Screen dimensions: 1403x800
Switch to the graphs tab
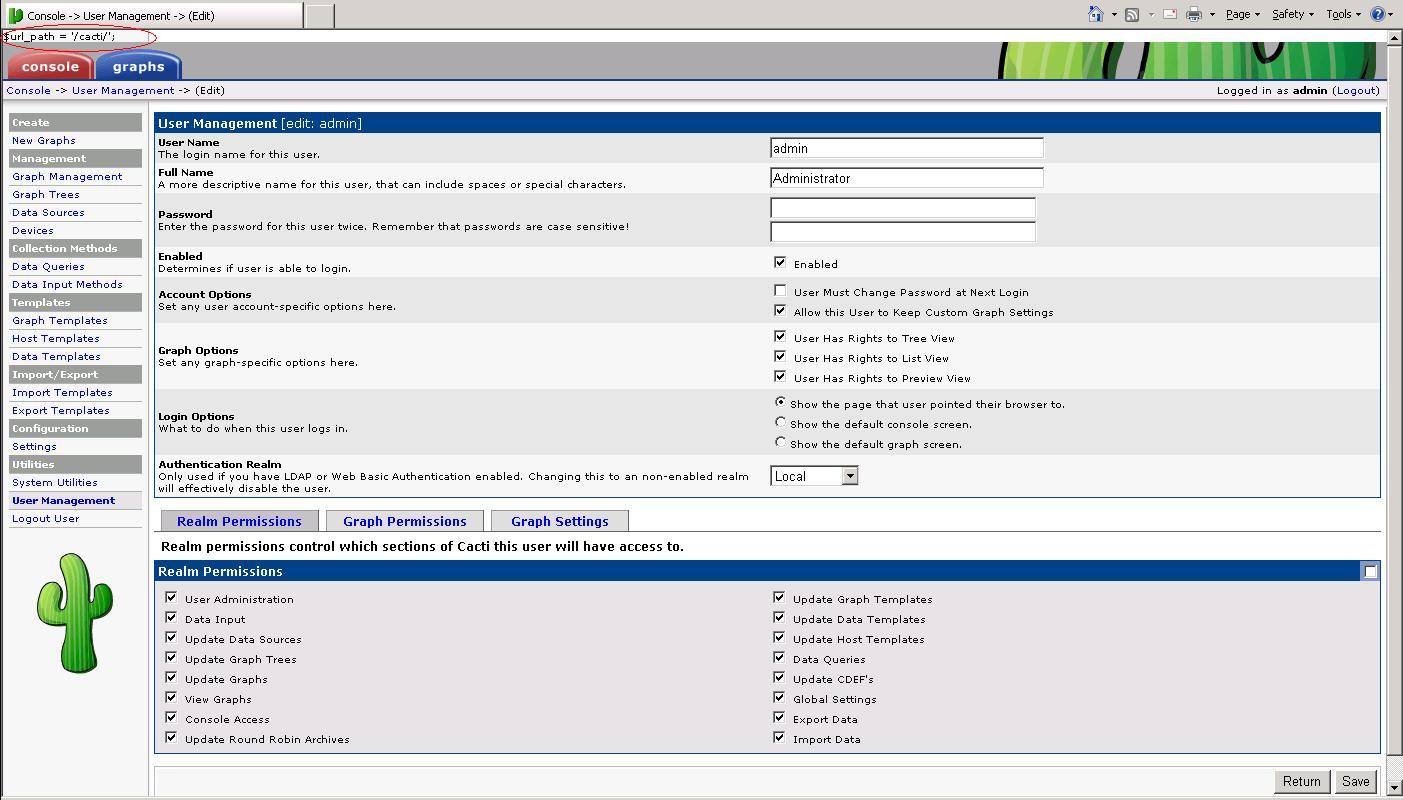pyautogui.click(x=138, y=66)
